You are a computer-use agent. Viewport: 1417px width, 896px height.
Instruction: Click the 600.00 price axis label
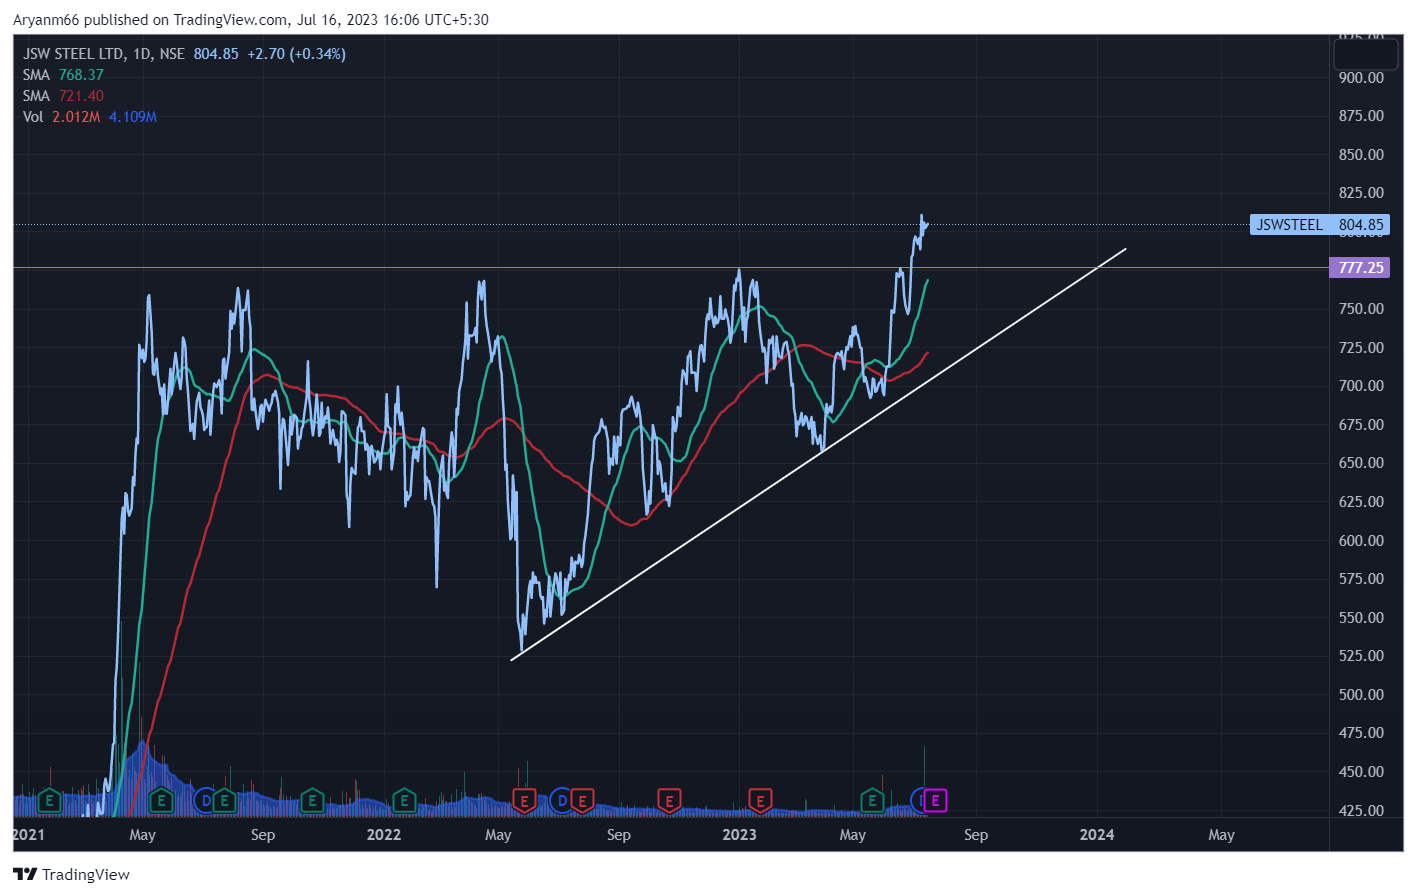click(x=1361, y=540)
